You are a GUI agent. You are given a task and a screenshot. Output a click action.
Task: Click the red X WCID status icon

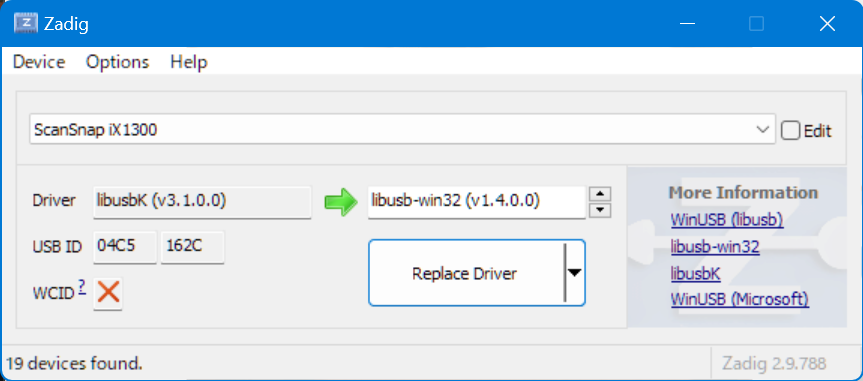coord(108,293)
